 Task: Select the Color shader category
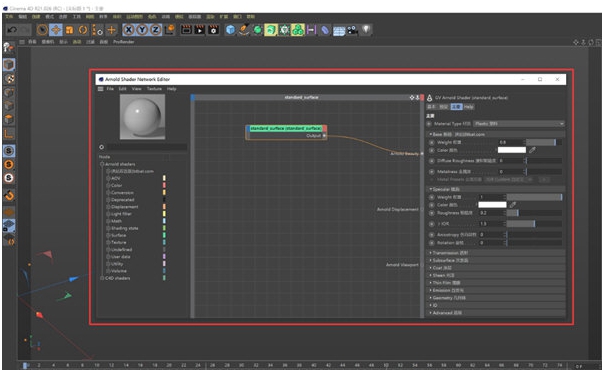point(117,185)
